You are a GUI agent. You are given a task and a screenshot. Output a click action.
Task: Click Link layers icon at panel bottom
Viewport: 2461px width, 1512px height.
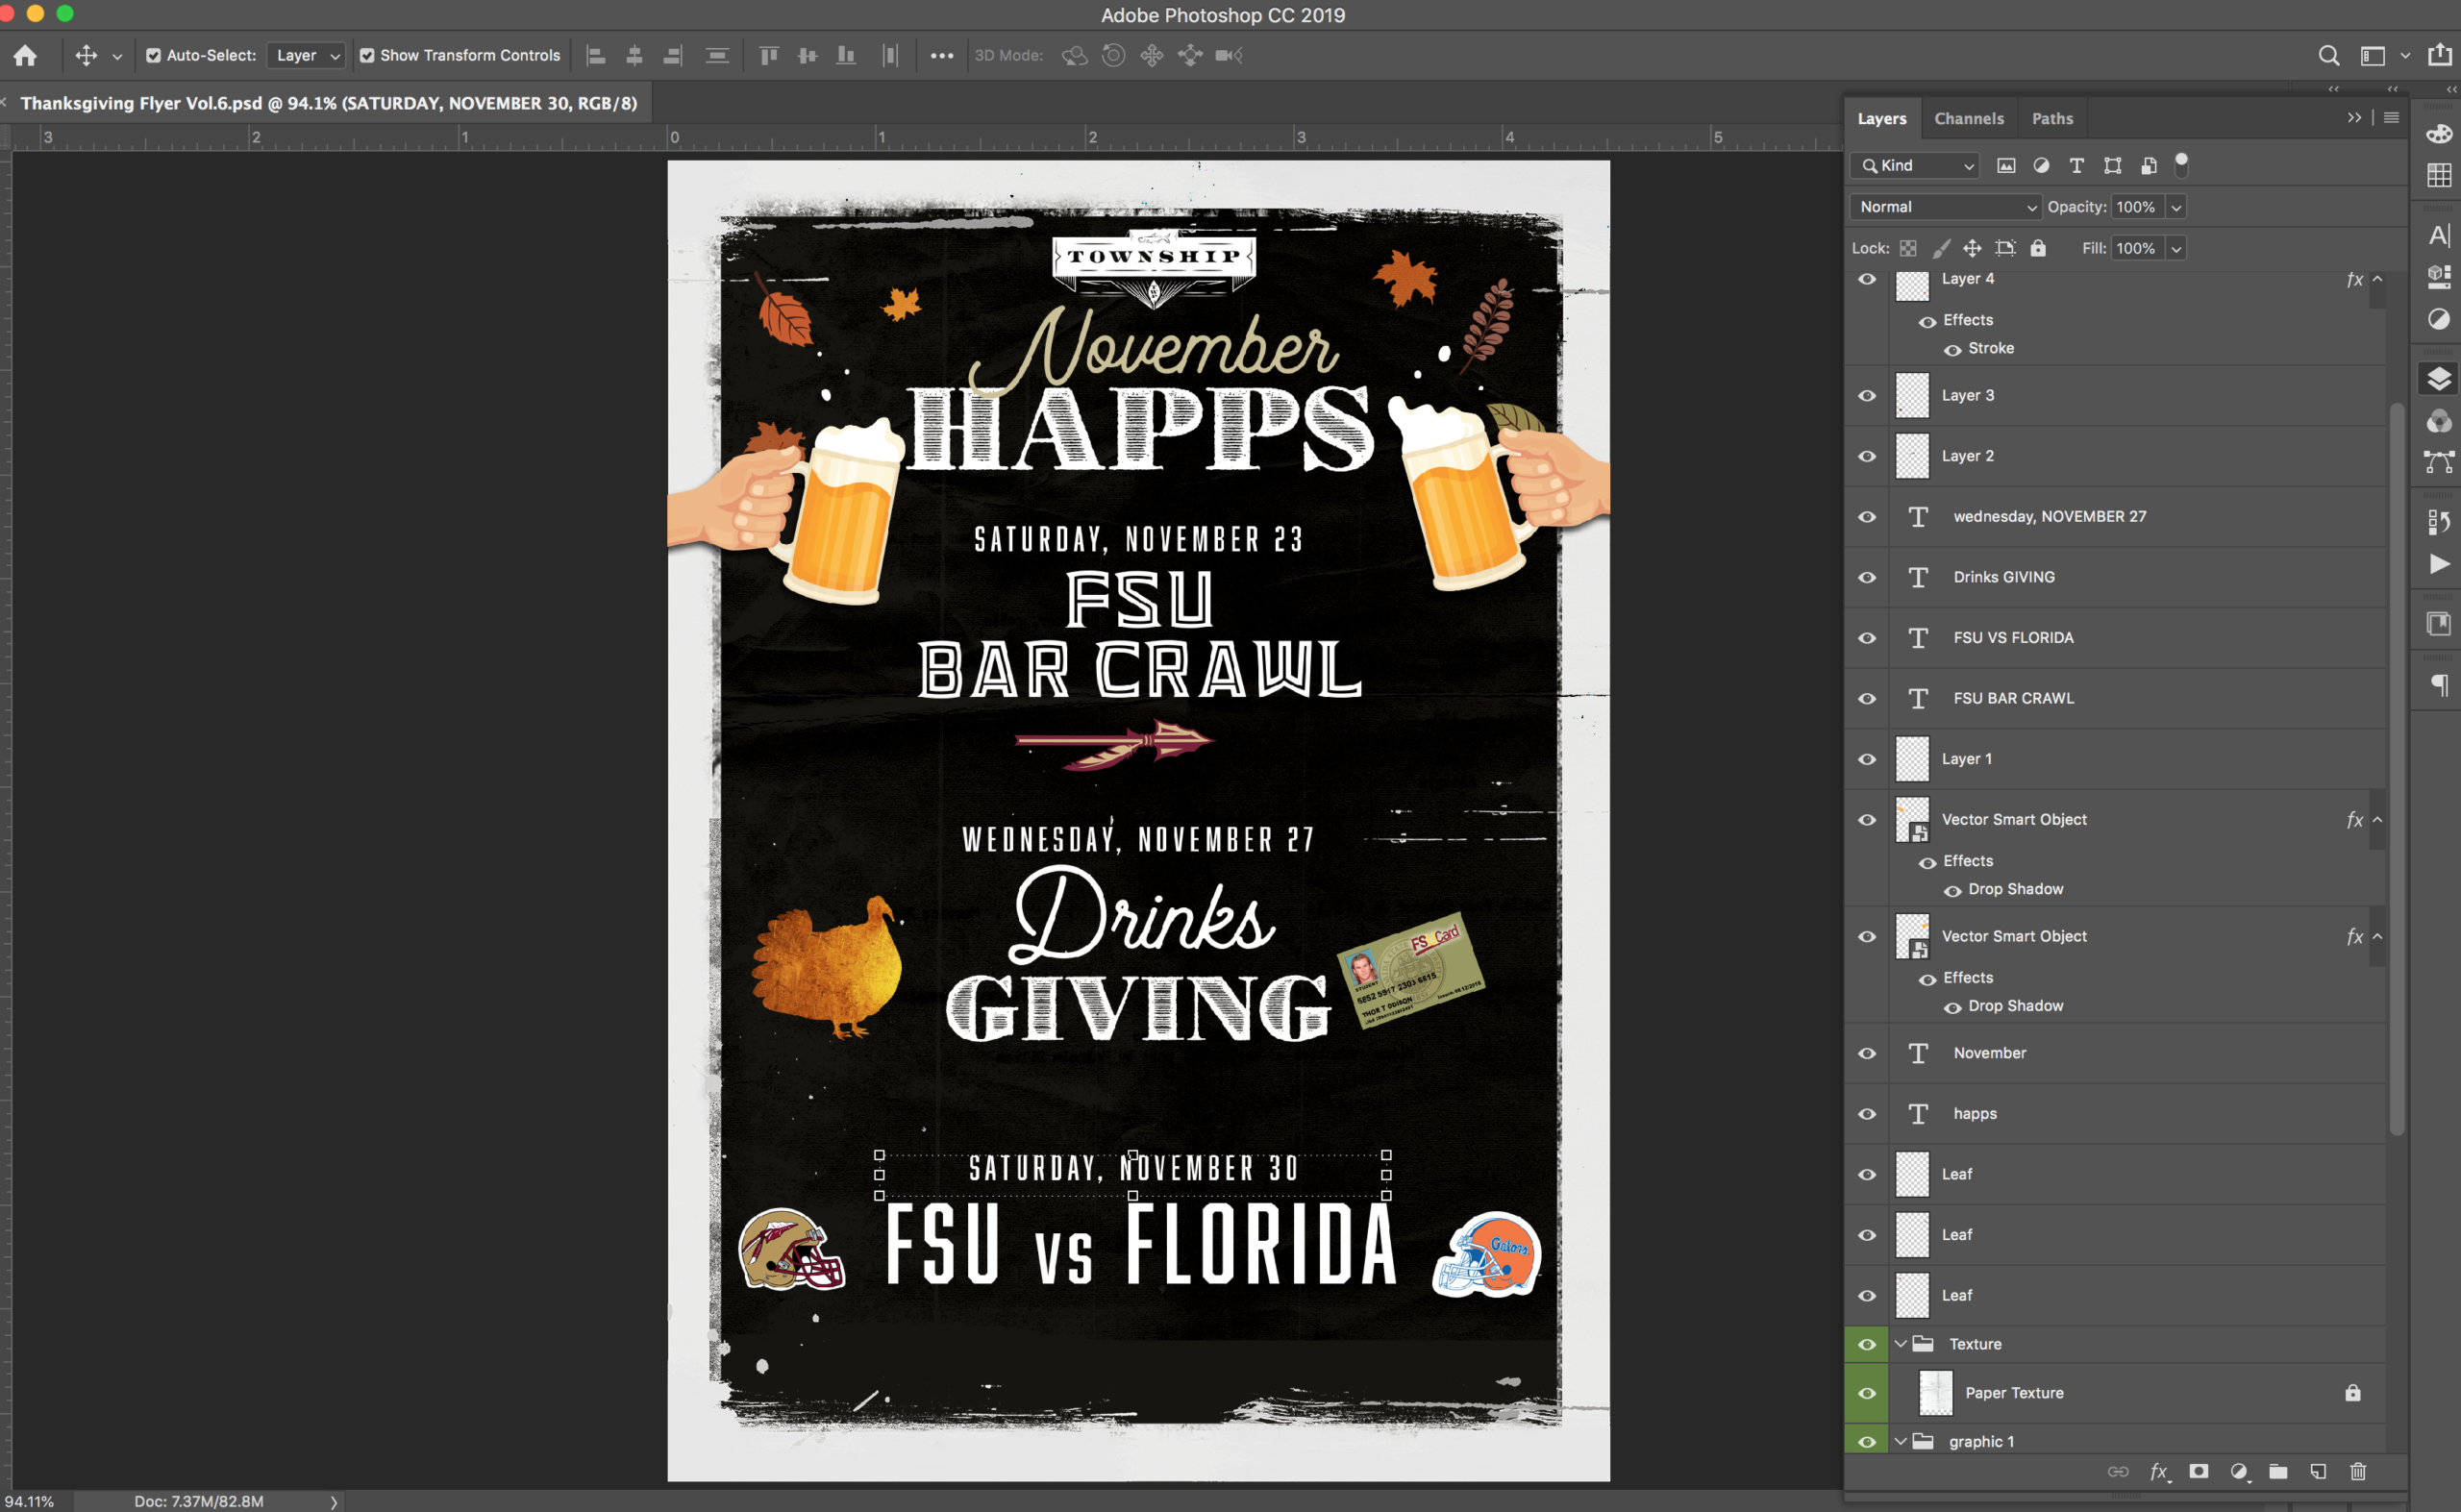tap(2118, 1471)
